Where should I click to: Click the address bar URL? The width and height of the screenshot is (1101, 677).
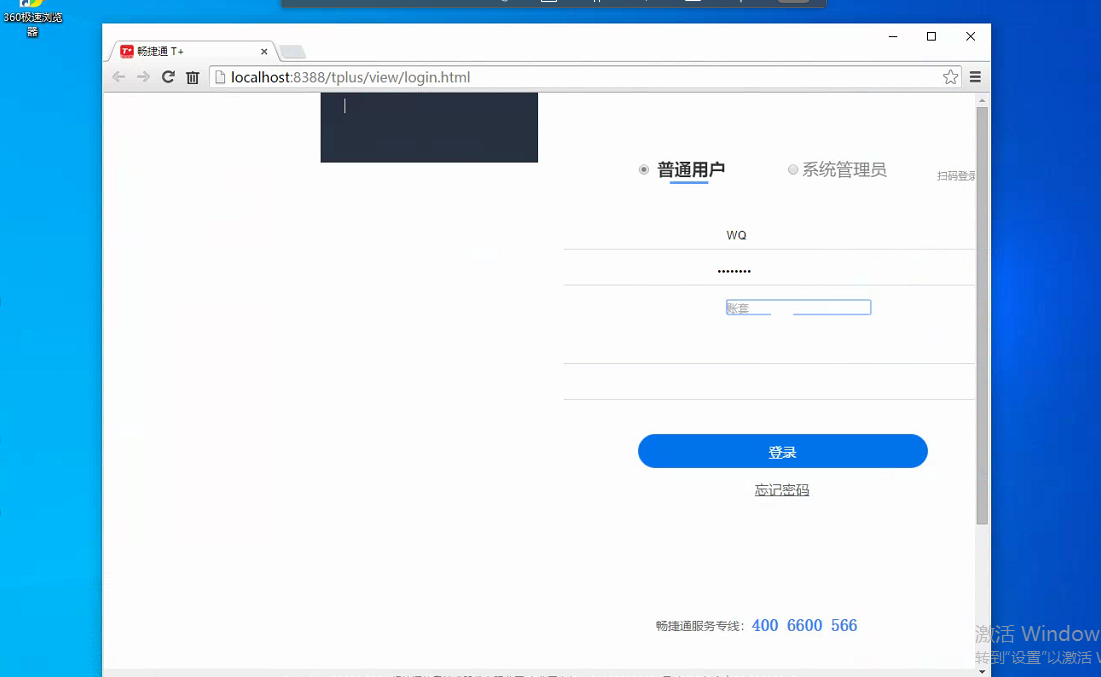click(350, 77)
